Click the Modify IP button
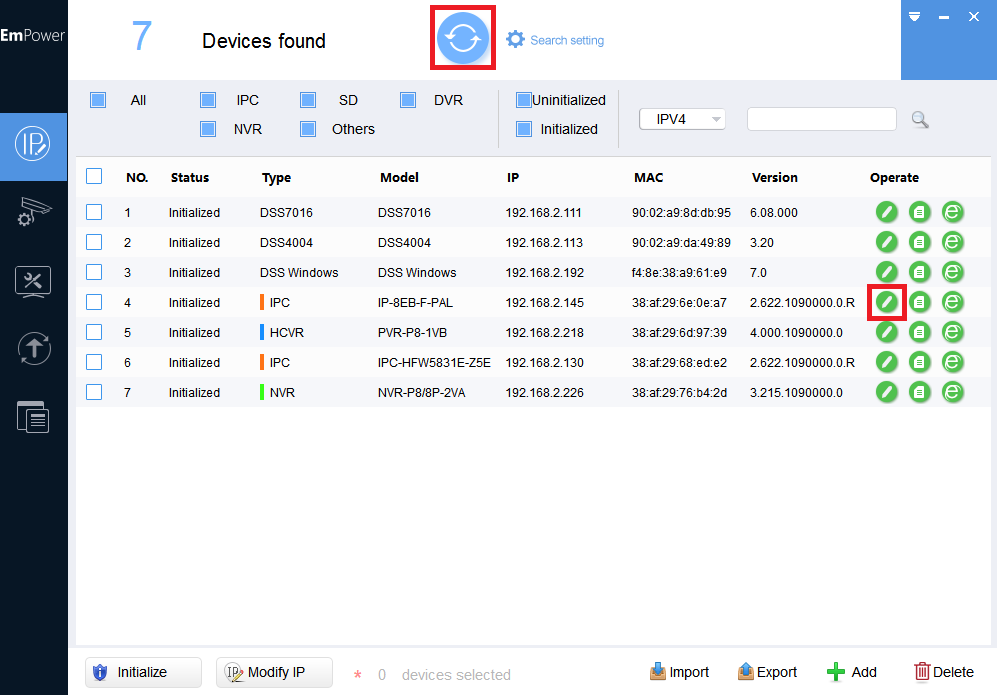Viewport: 997px width, 695px height. 274,672
